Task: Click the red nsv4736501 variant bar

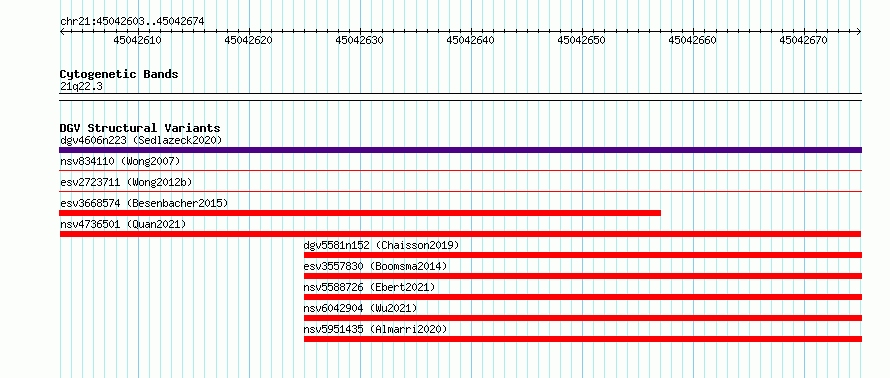Action: point(460,234)
